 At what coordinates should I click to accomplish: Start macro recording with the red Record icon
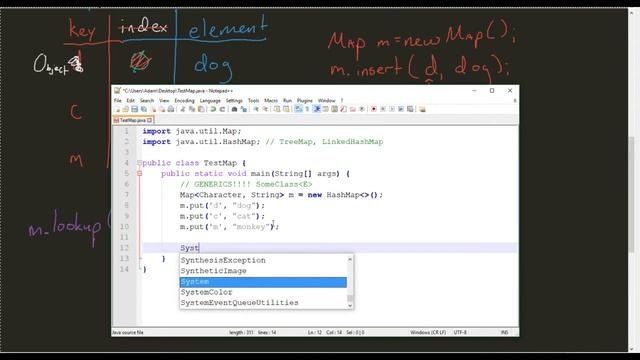coord(374,109)
